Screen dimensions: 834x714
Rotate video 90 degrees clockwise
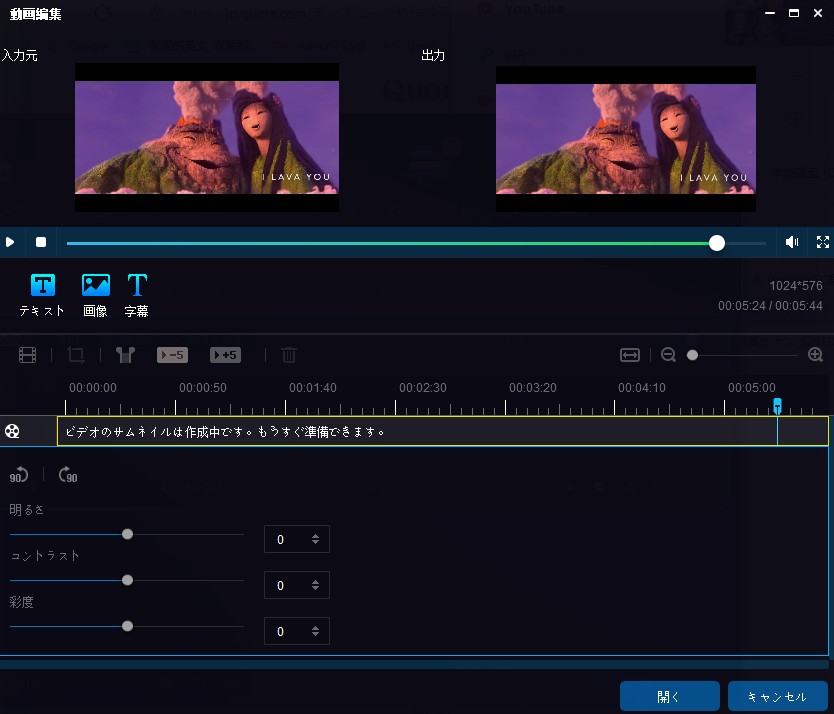click(x=68, y=474)
